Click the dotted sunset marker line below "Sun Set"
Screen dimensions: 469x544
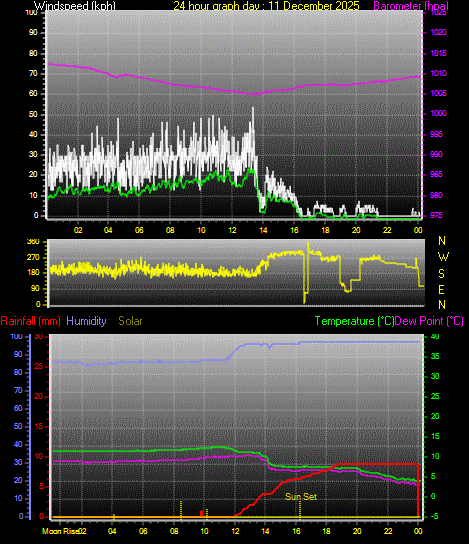(x=300, y=509)
